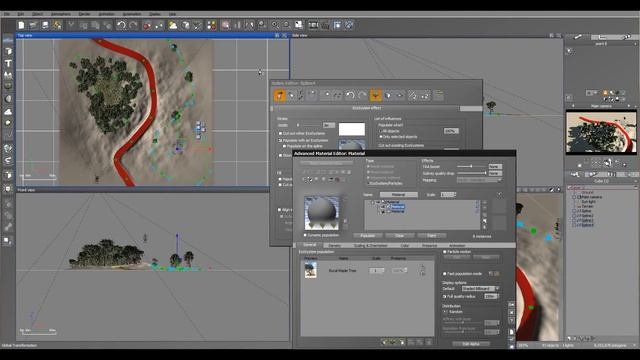This screenshot has width=640, height=360.
Task: Click the last icon in the Spline Editor toolbar
Action: click(x=438, y=96)
